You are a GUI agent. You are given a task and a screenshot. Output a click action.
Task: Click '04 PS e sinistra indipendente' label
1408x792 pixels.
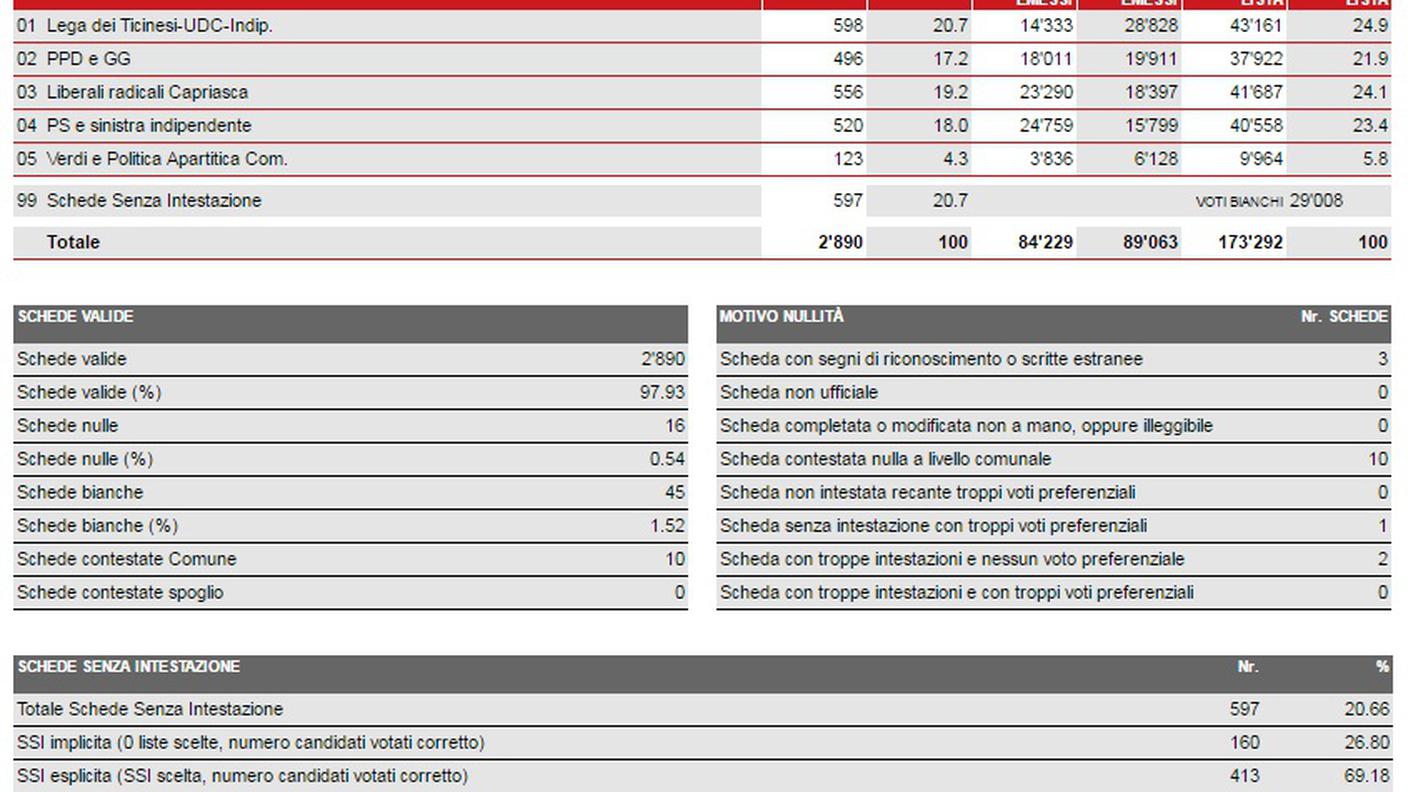134,125
